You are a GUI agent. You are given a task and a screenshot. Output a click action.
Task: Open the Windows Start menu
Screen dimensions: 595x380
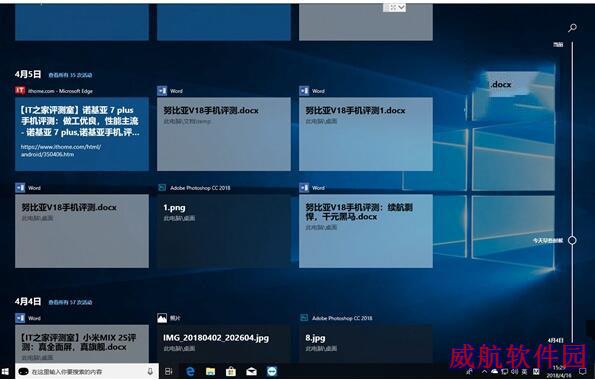point(5,372)
